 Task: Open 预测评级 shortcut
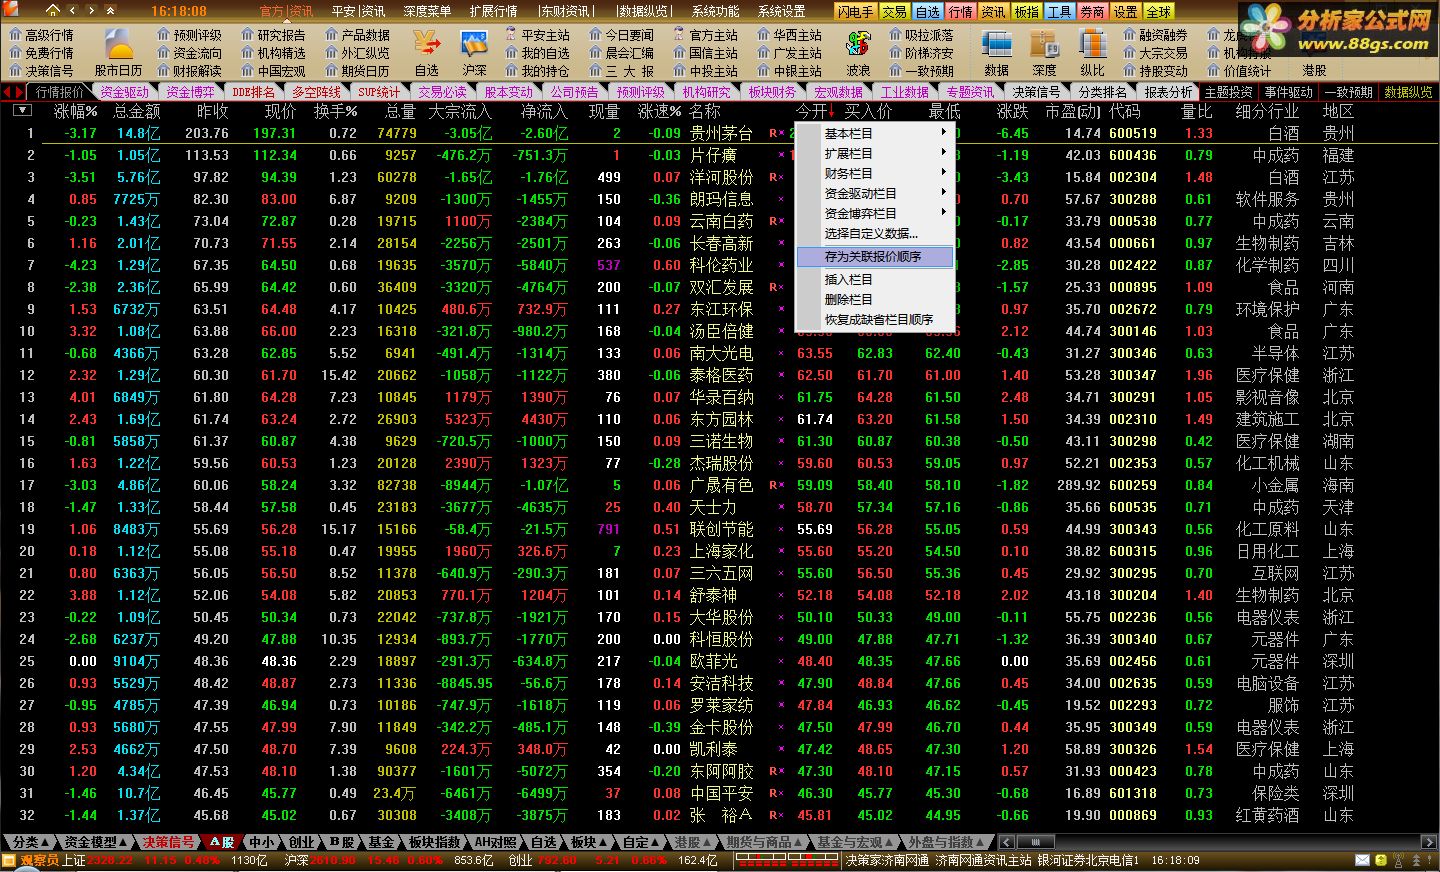click(189, 35)
